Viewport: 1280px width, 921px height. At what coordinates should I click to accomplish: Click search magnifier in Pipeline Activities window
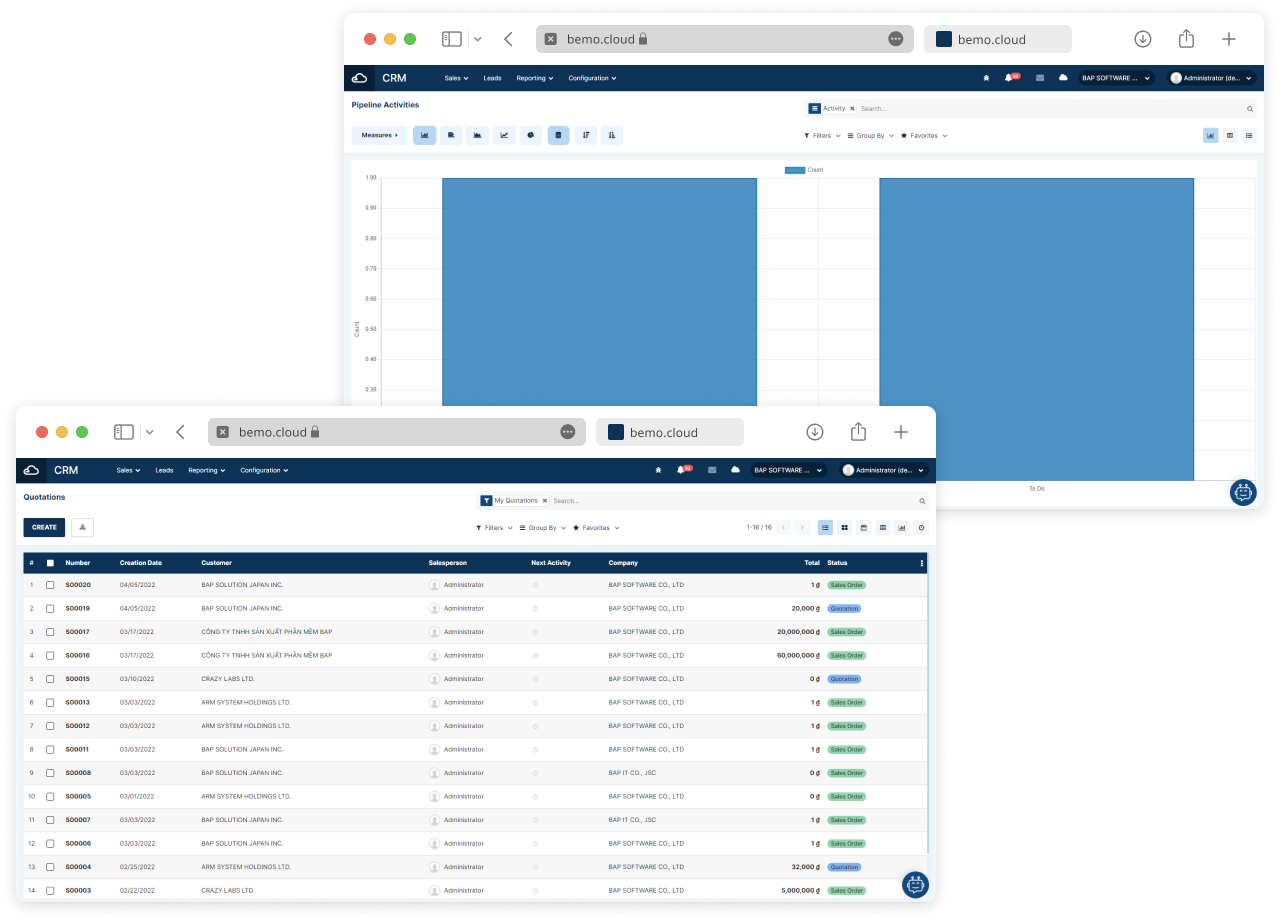[1250, 109]
